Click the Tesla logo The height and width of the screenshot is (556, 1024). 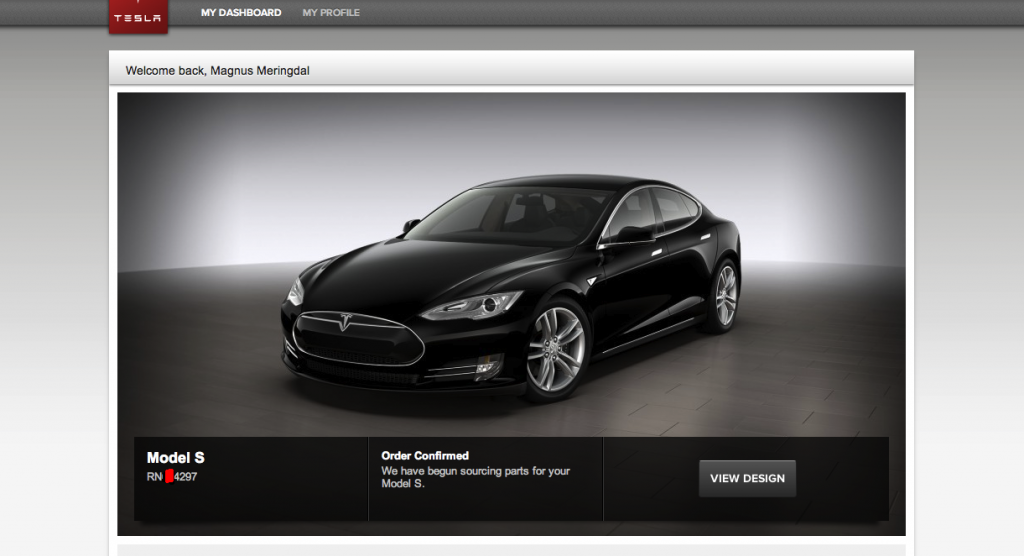point(138,16)
